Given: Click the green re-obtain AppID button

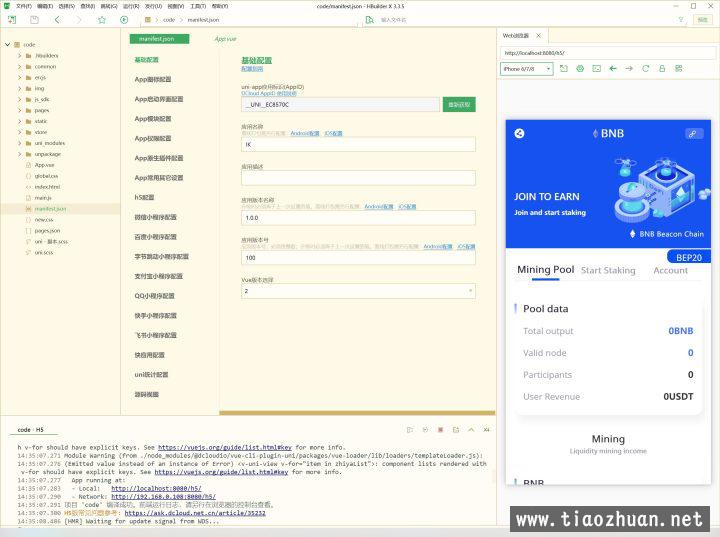Looking at the screenshot, I should click(x=459, y=105).
